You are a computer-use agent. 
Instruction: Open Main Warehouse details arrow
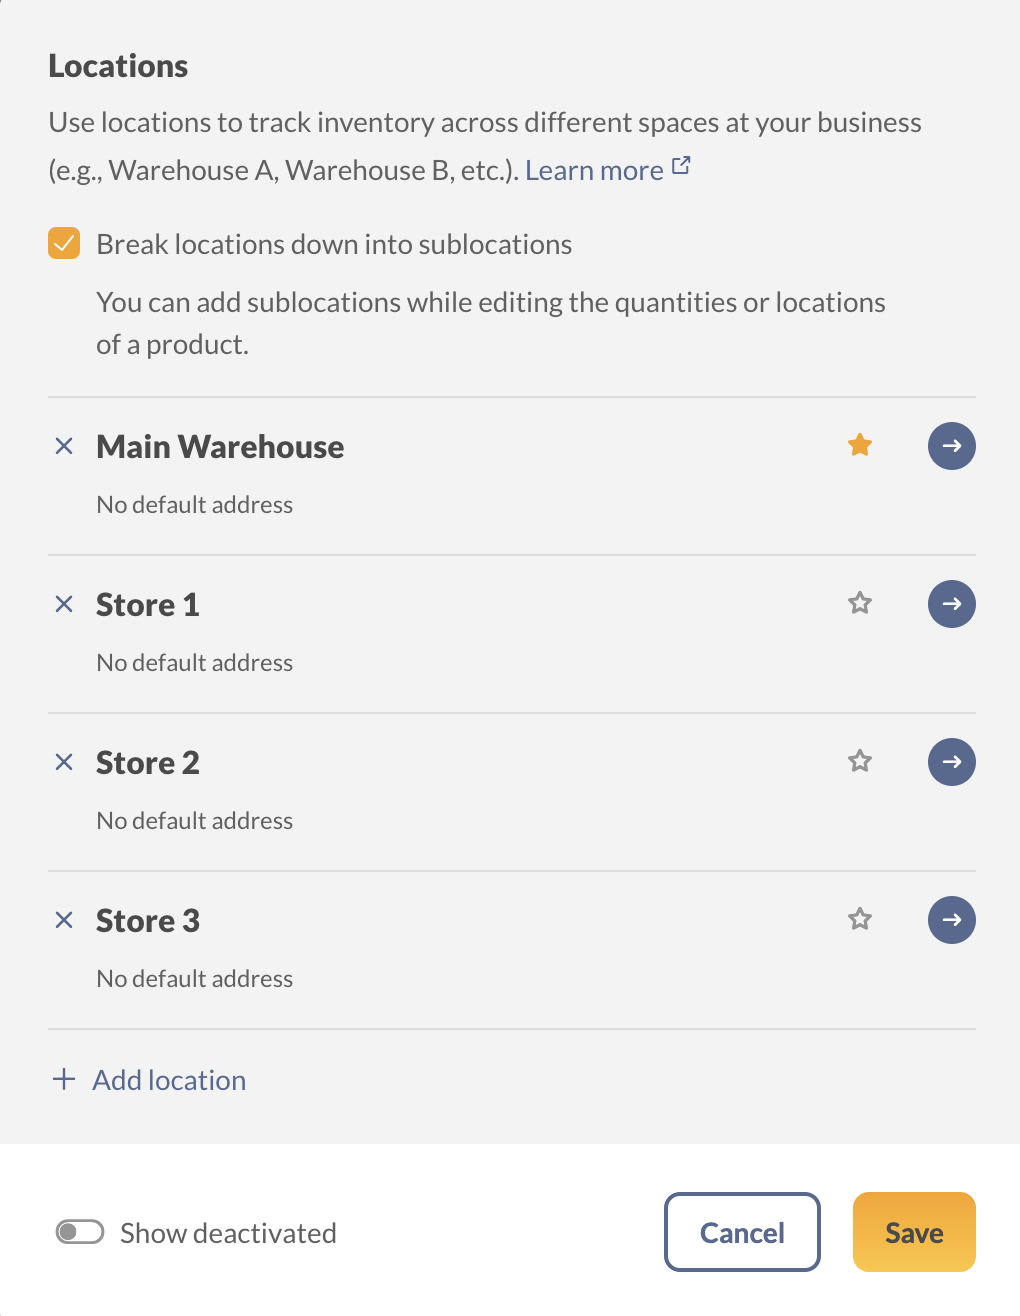click(952, 446)
